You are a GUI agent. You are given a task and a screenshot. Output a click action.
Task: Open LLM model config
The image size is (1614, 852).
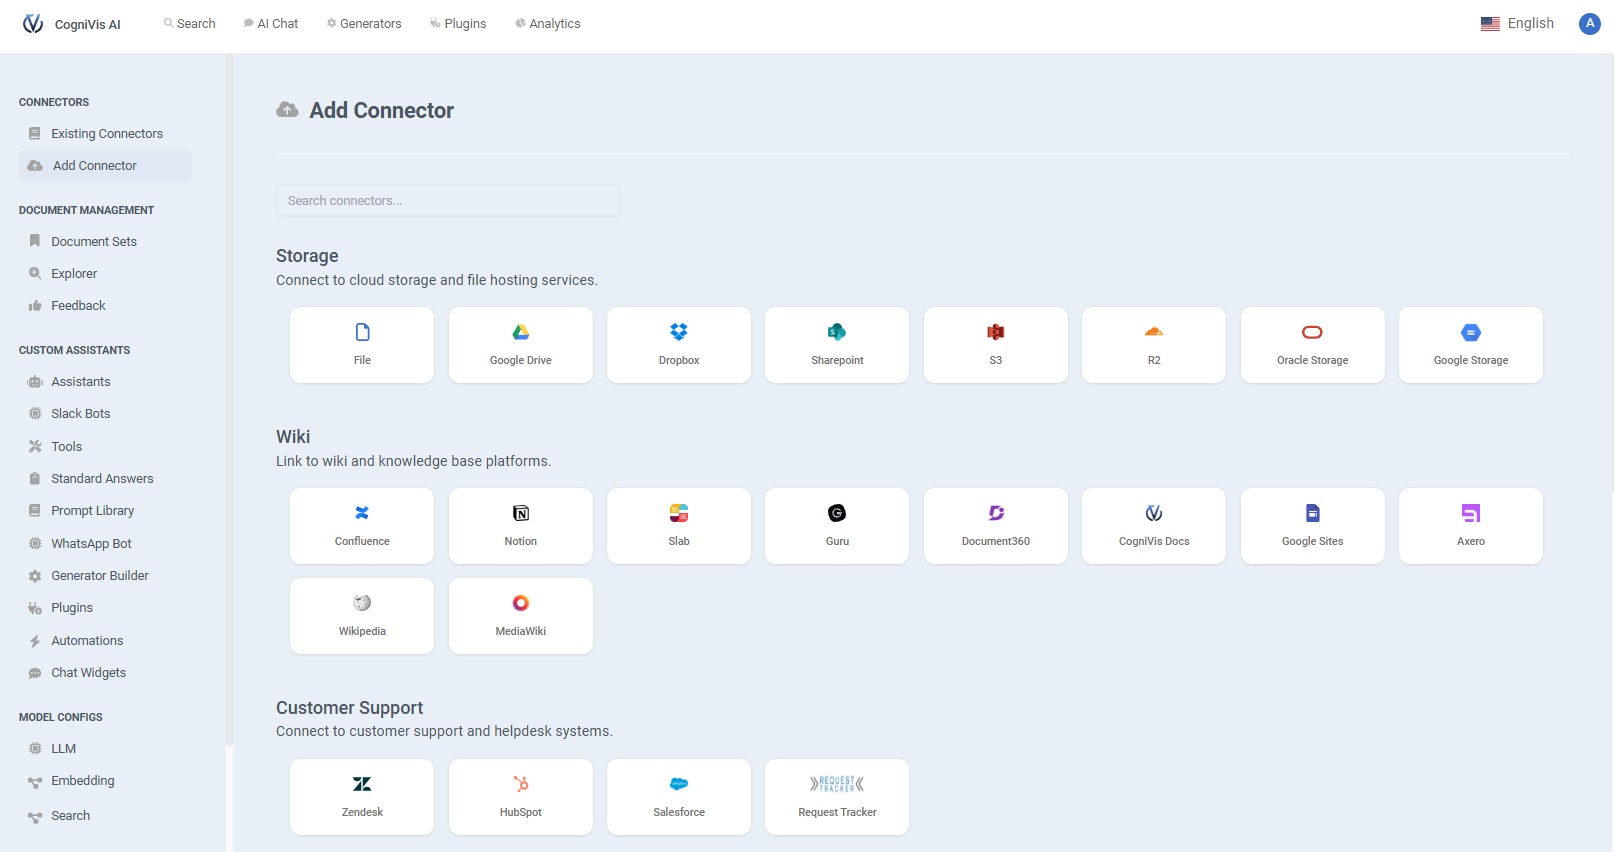pyautogui.click(x=105, y=748)
